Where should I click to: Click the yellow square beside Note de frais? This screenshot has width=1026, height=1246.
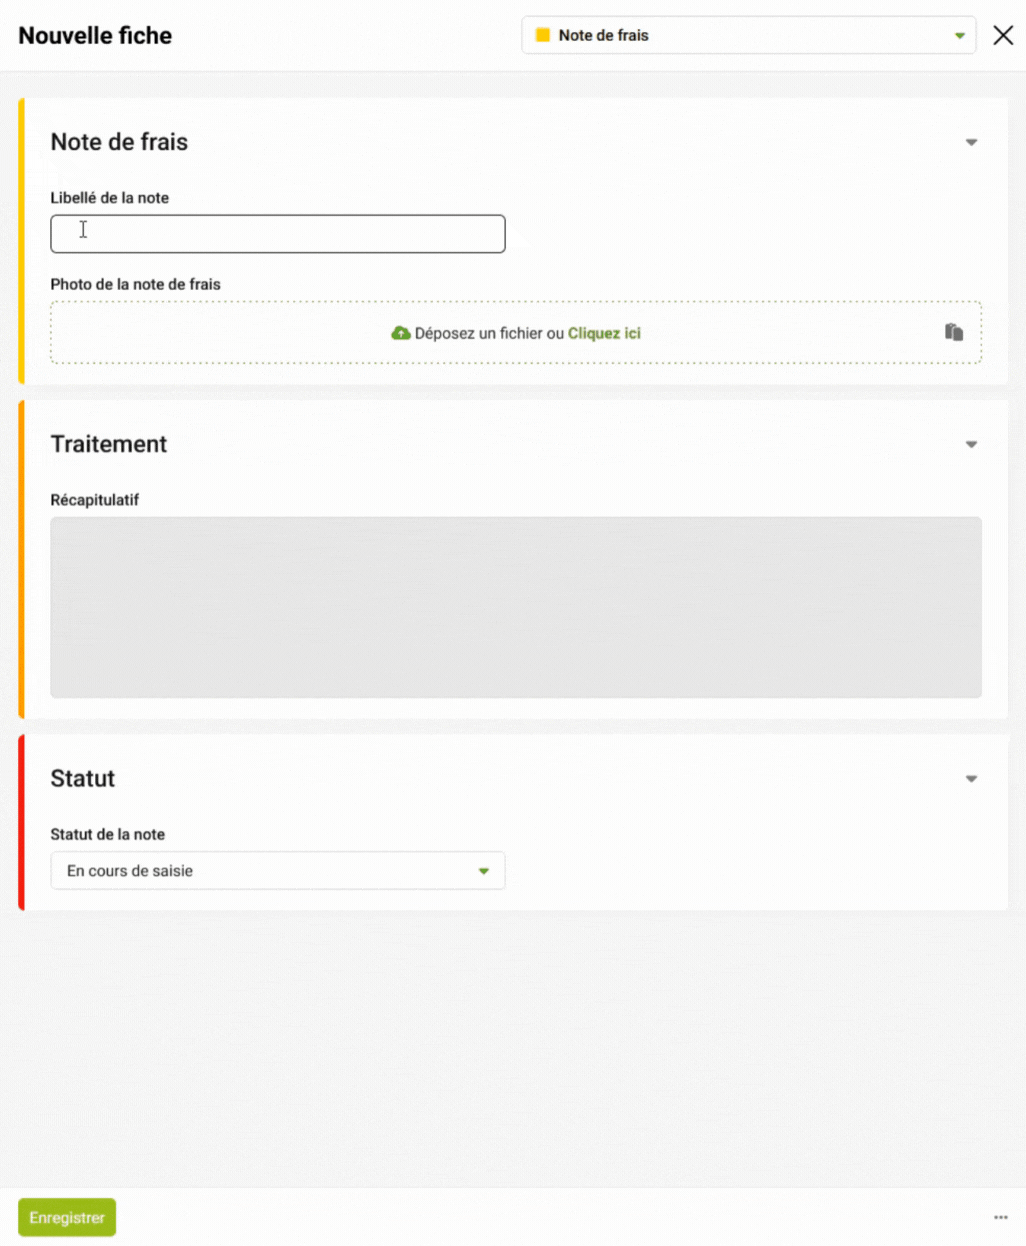pyautogui.click(x=543, y=35)
